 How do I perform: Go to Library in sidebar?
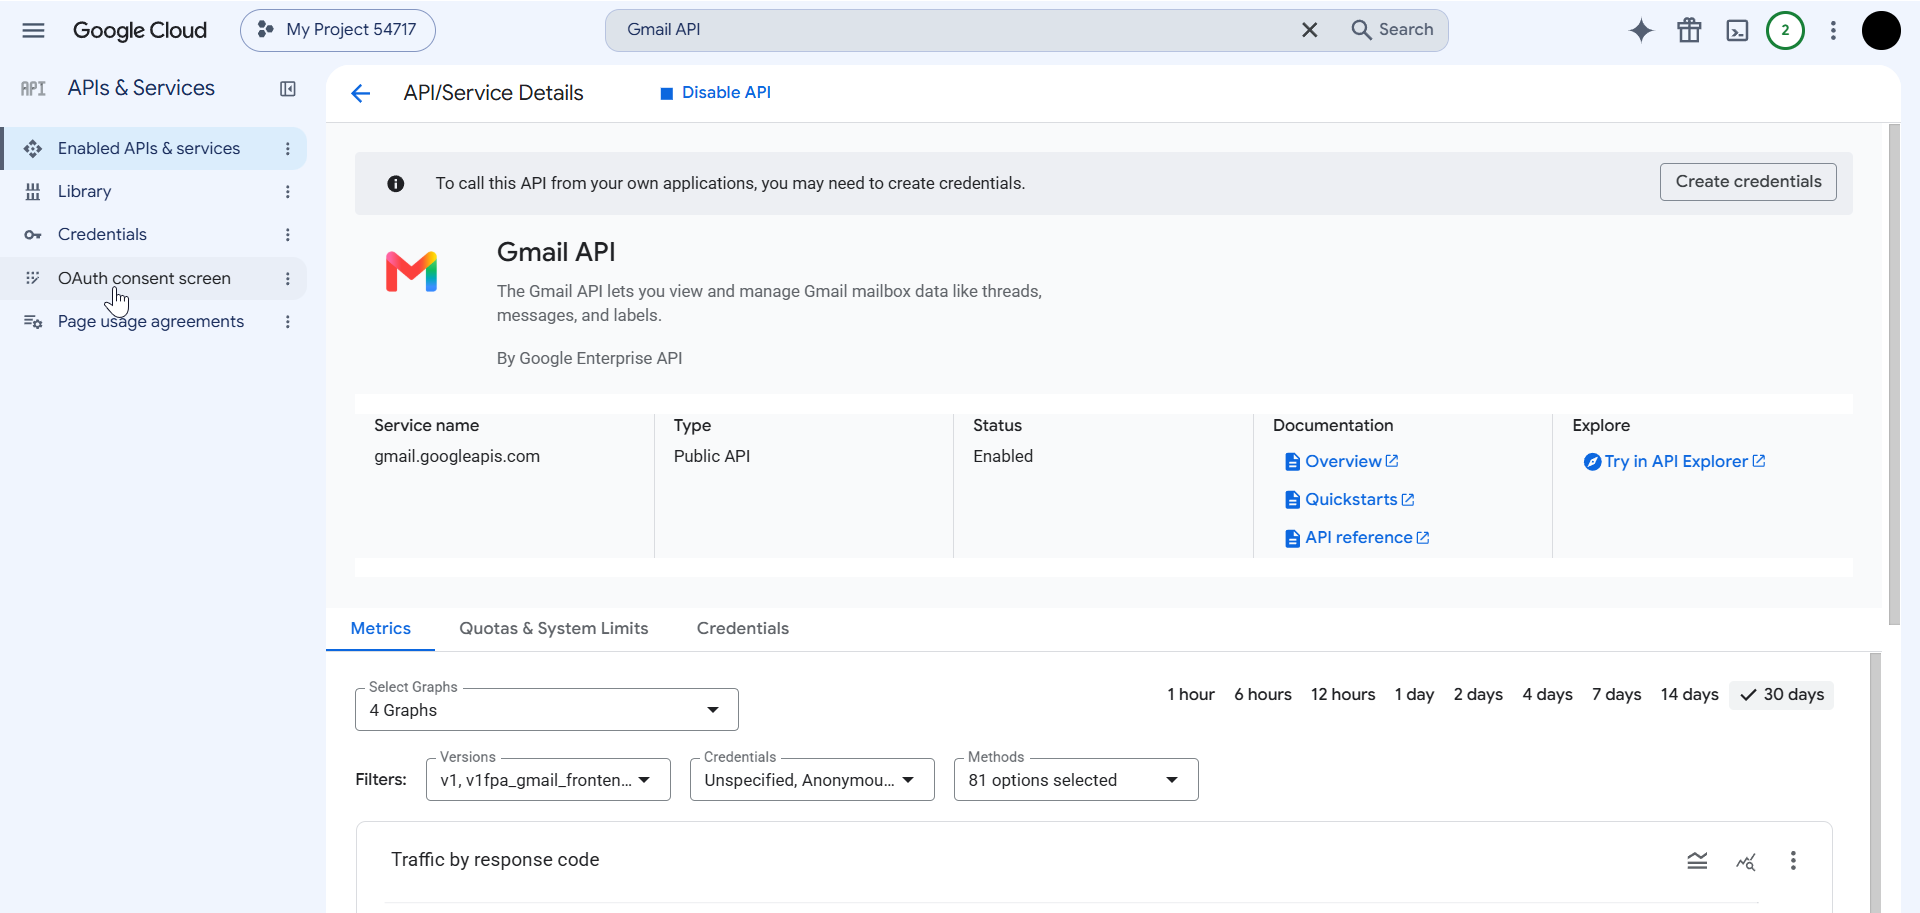[84, 191]
